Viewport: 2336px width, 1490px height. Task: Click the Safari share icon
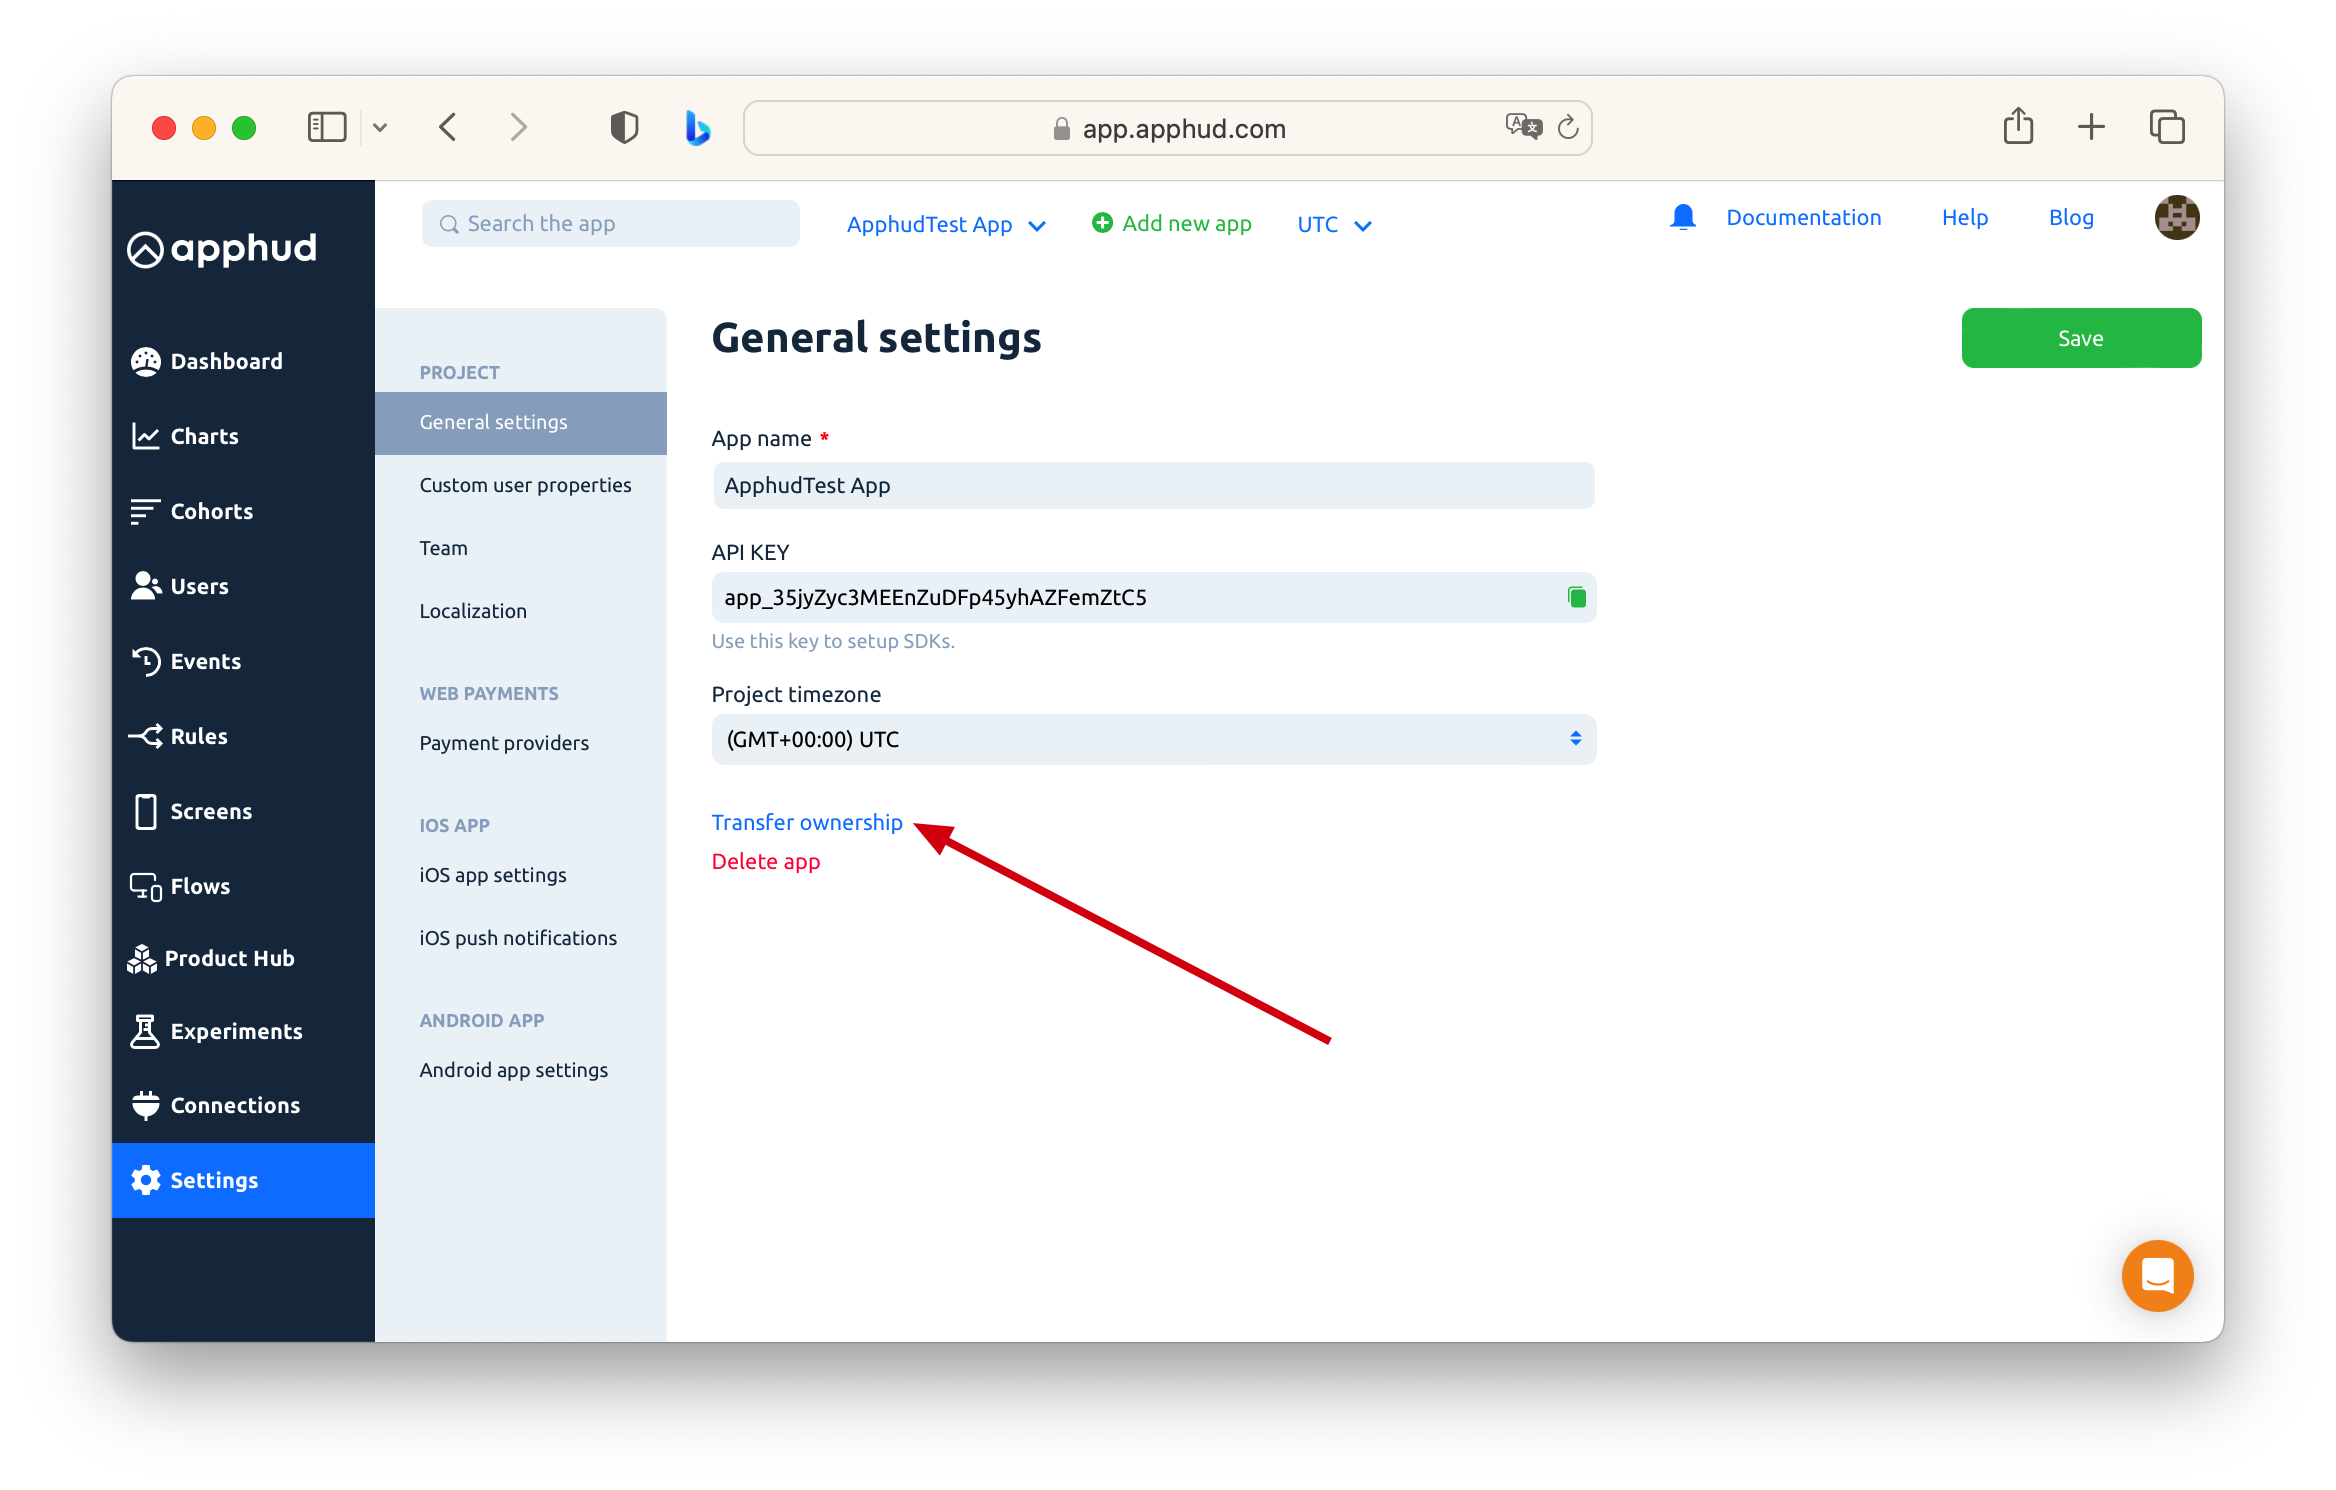click(x=2018, y=127)
